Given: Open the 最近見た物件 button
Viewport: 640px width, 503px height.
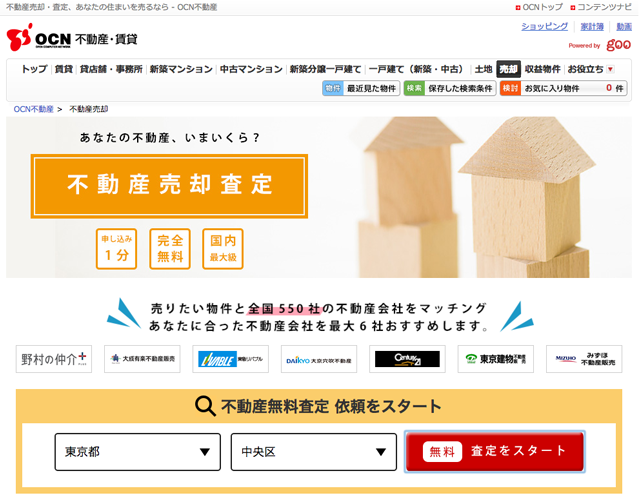Looking at the screenshot, I should [x=361, y=88].
